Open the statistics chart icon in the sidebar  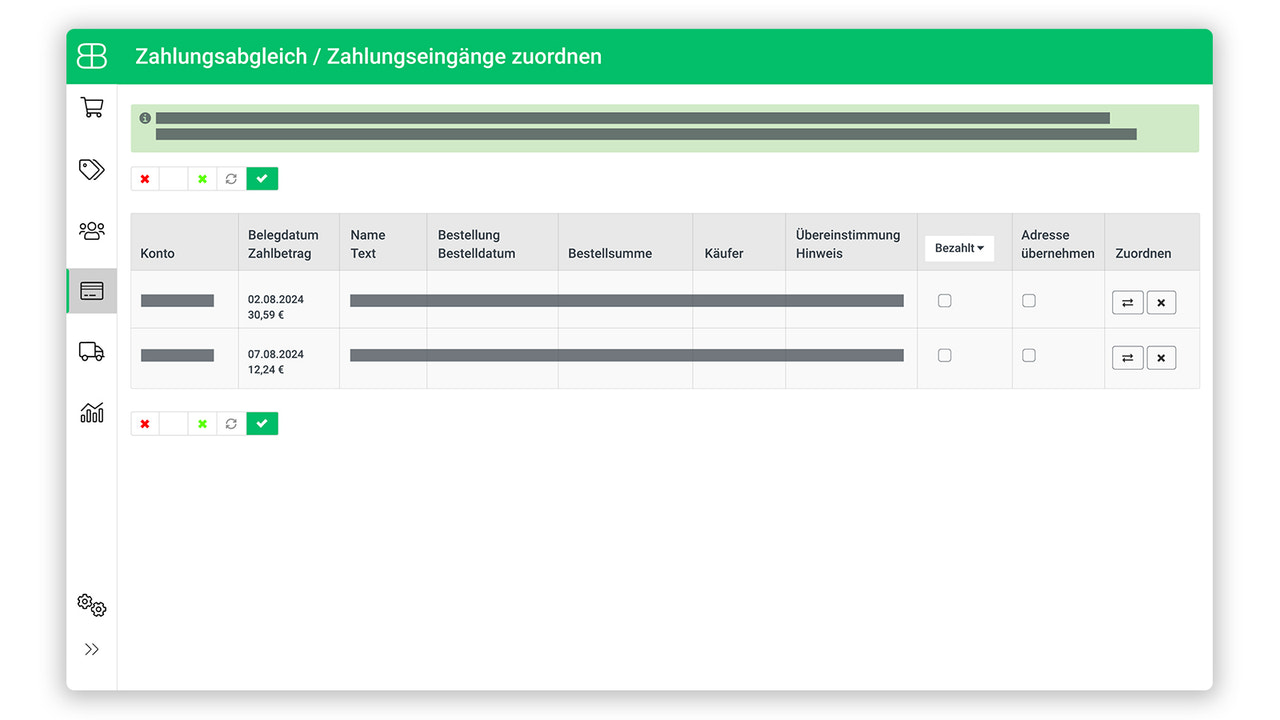click(x=91, y=413)
